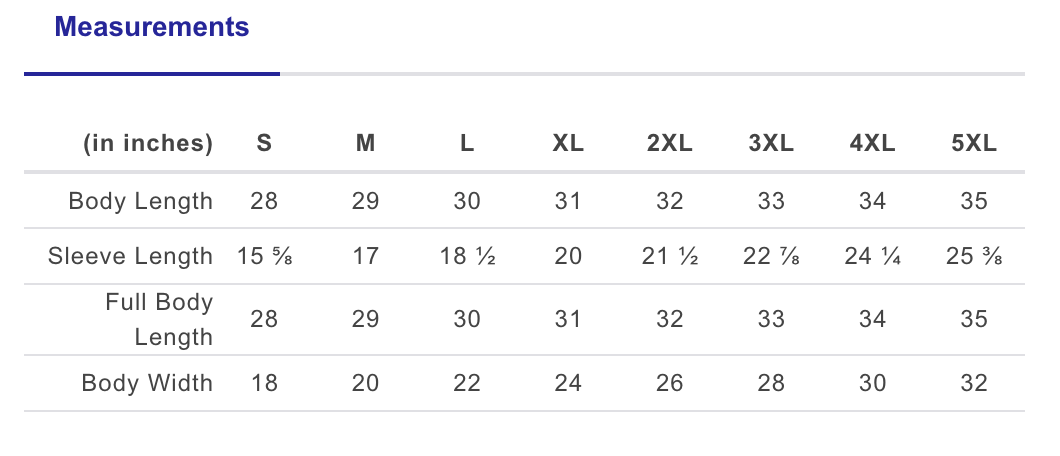This screenshot has width=1060, height=456.
Task: Select the 18 ½ sleeve length value
Action: (467, 256)
